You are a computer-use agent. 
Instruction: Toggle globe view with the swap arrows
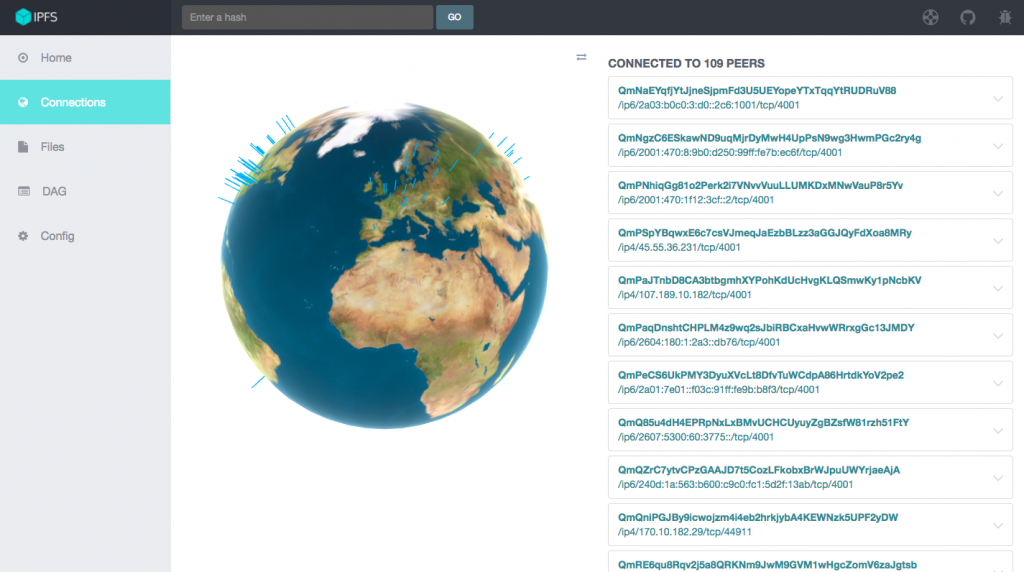pos(581,57)
